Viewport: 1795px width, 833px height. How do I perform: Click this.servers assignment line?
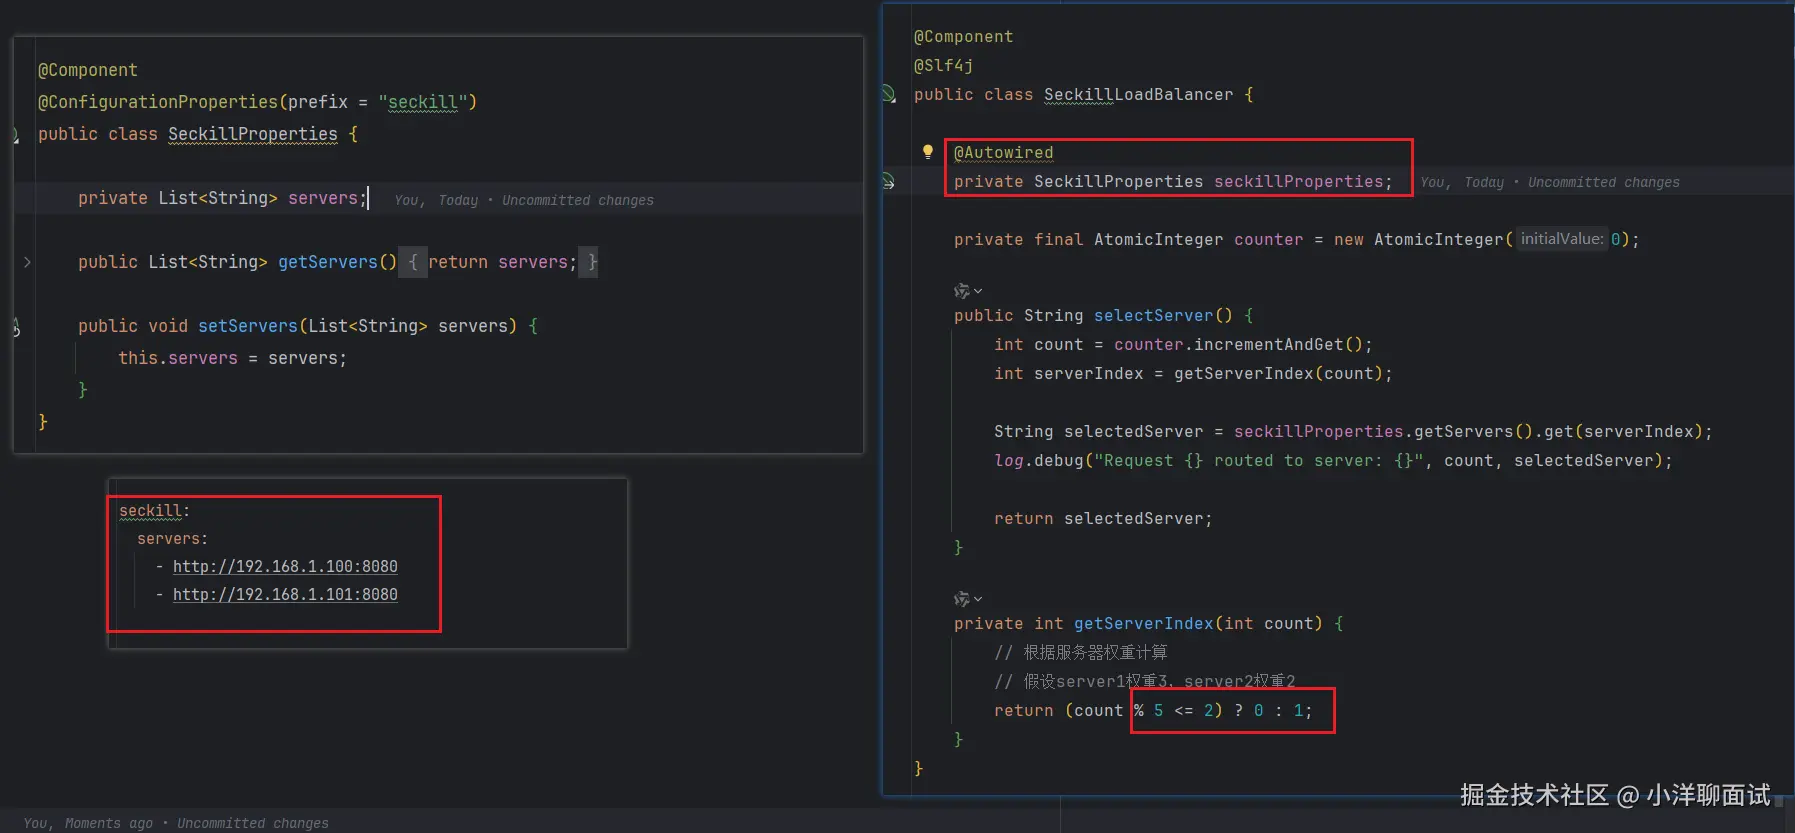point(232,358)
